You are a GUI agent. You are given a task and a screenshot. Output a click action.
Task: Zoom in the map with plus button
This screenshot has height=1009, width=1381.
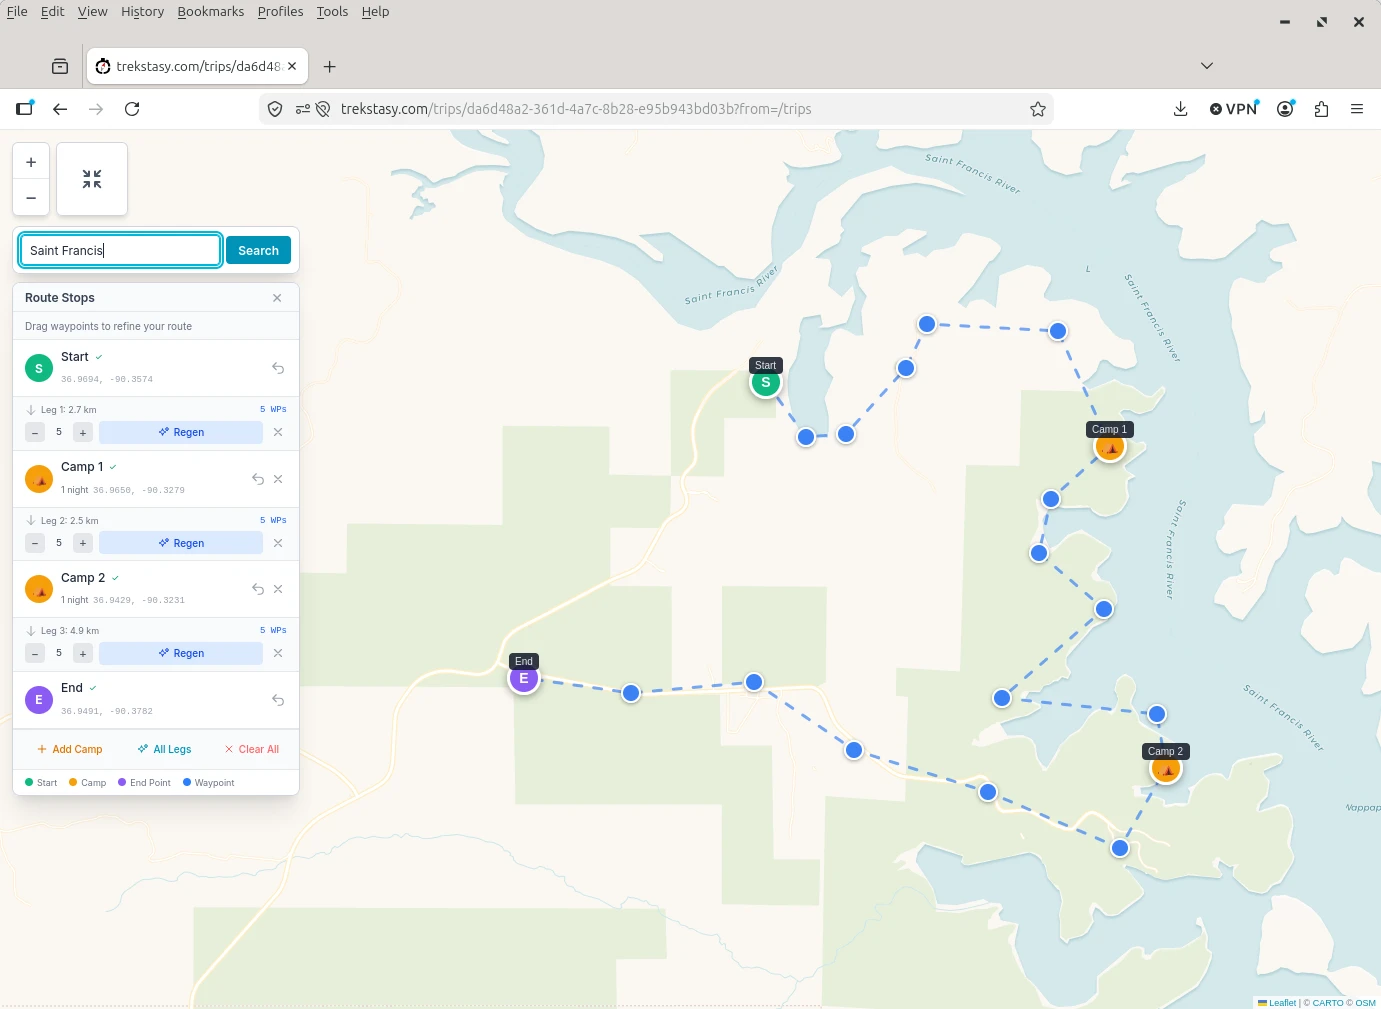point(31,162)
